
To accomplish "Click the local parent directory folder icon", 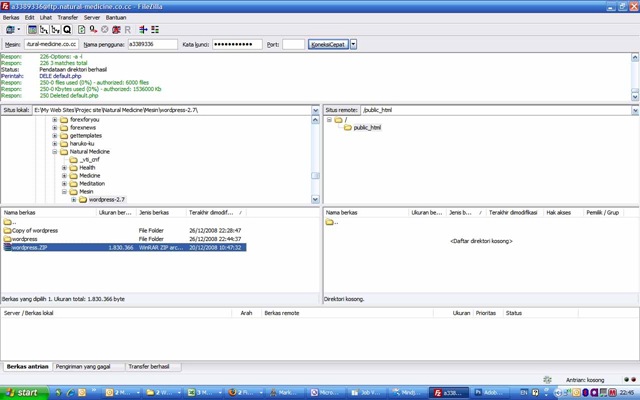I will tap(7, 222).
